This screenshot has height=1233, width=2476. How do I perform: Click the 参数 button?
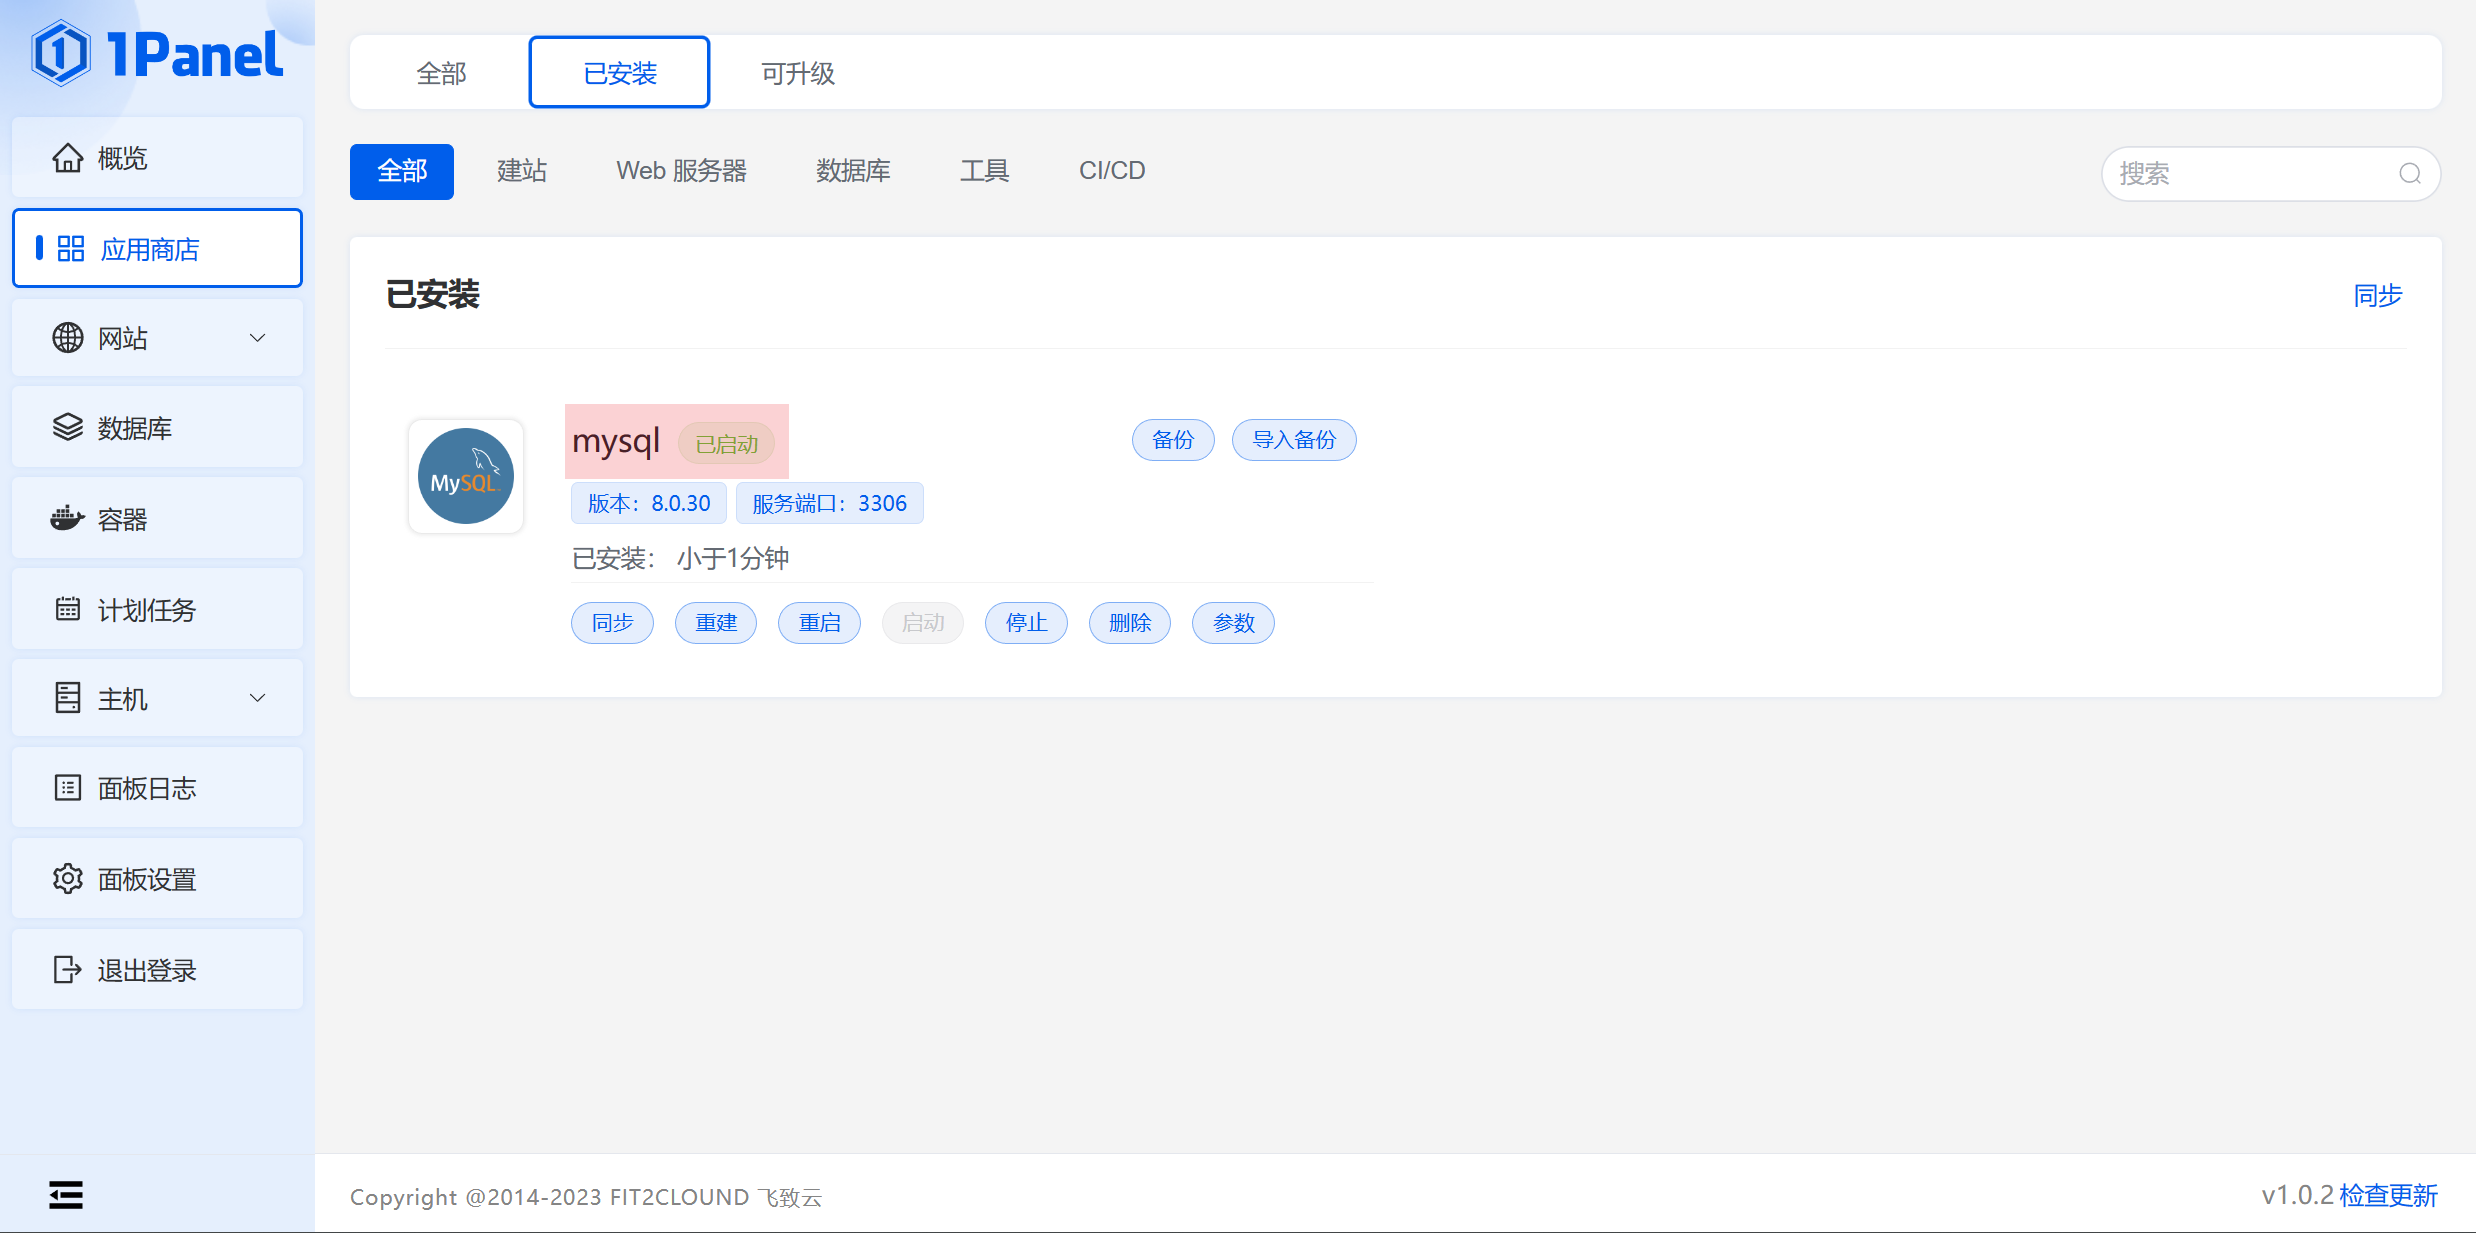click(1233, 623)
